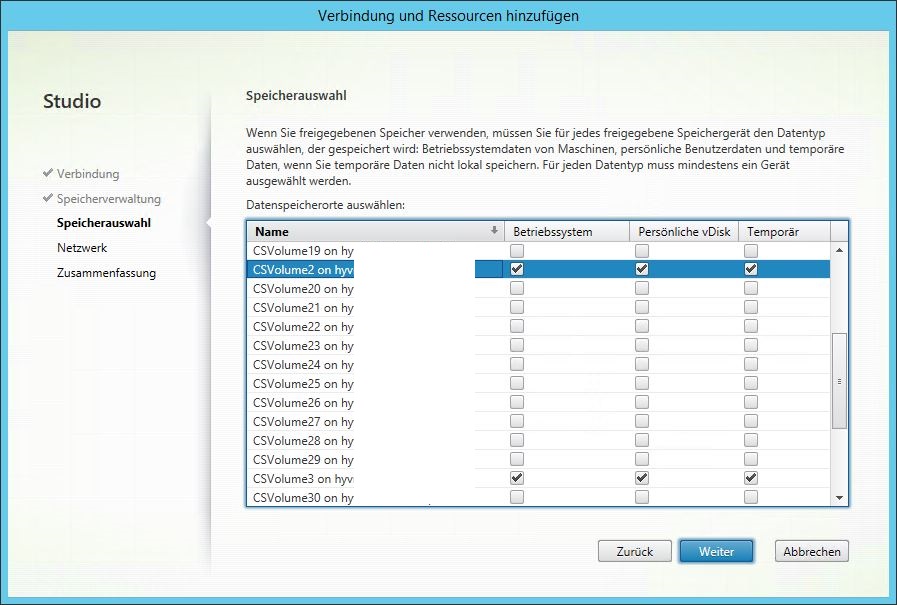The image size is (897, 605).
Task: Uncheck Persönliche vDisk for CSVolume2
Action: 642,269
